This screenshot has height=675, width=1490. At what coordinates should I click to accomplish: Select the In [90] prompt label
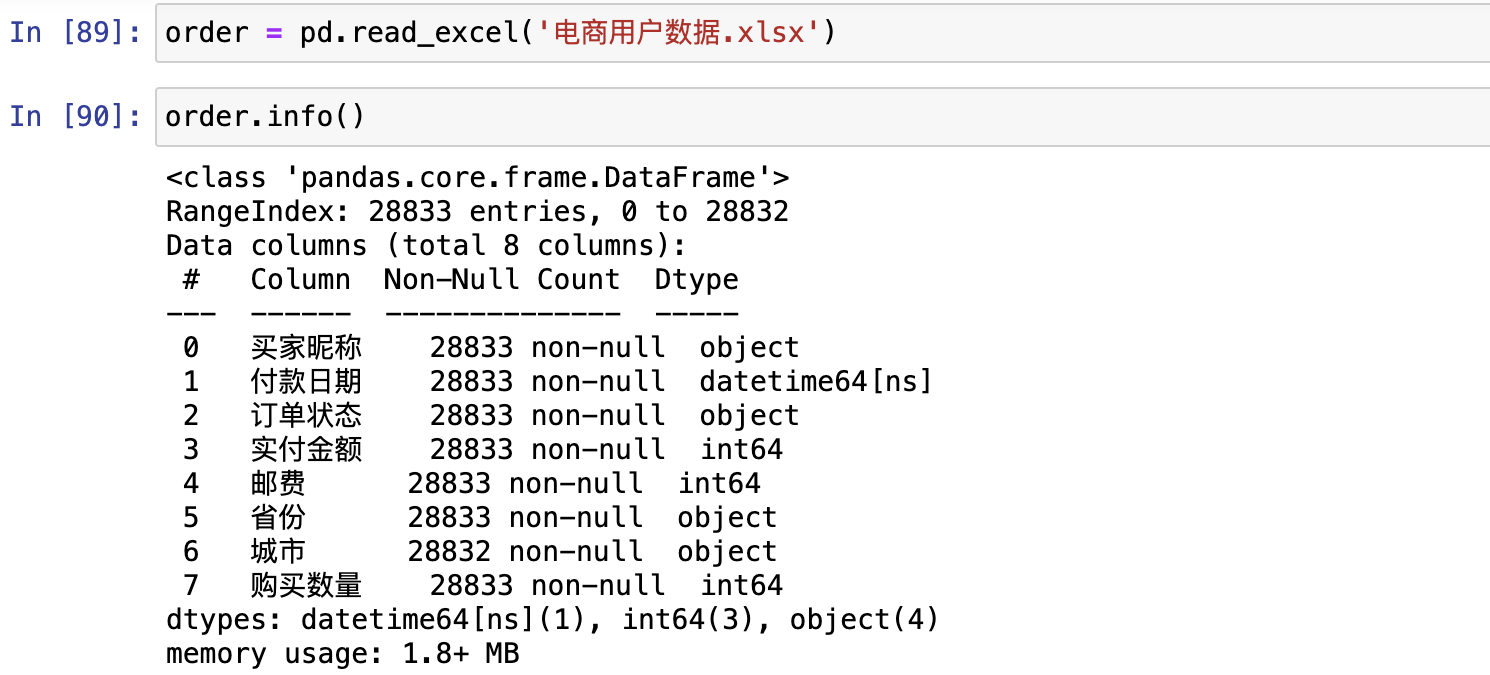[75, 117]
